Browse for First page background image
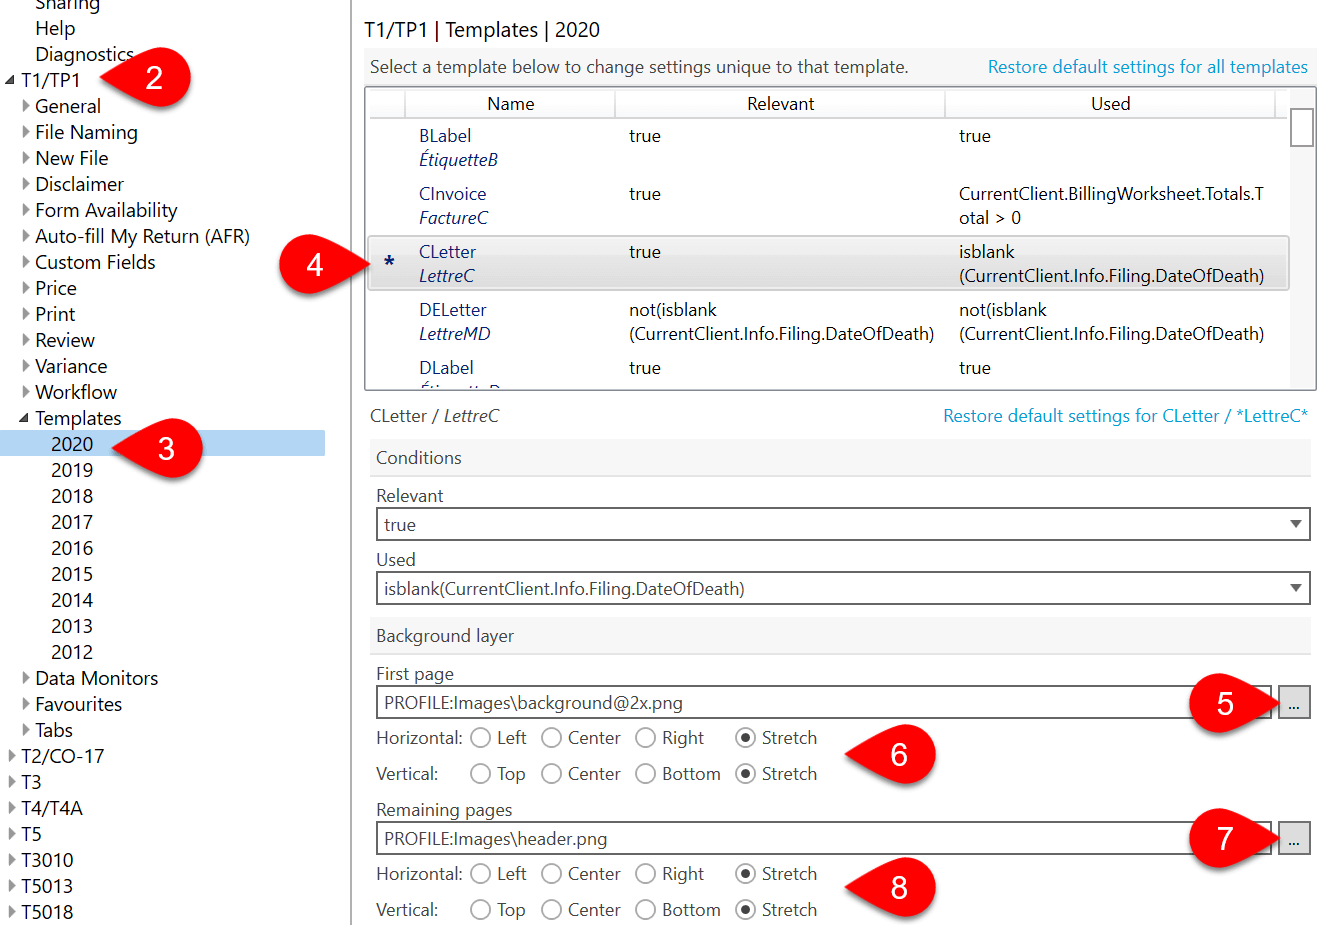The height and width of the screenshot is (925, 1326). [x=1293, y=702]
